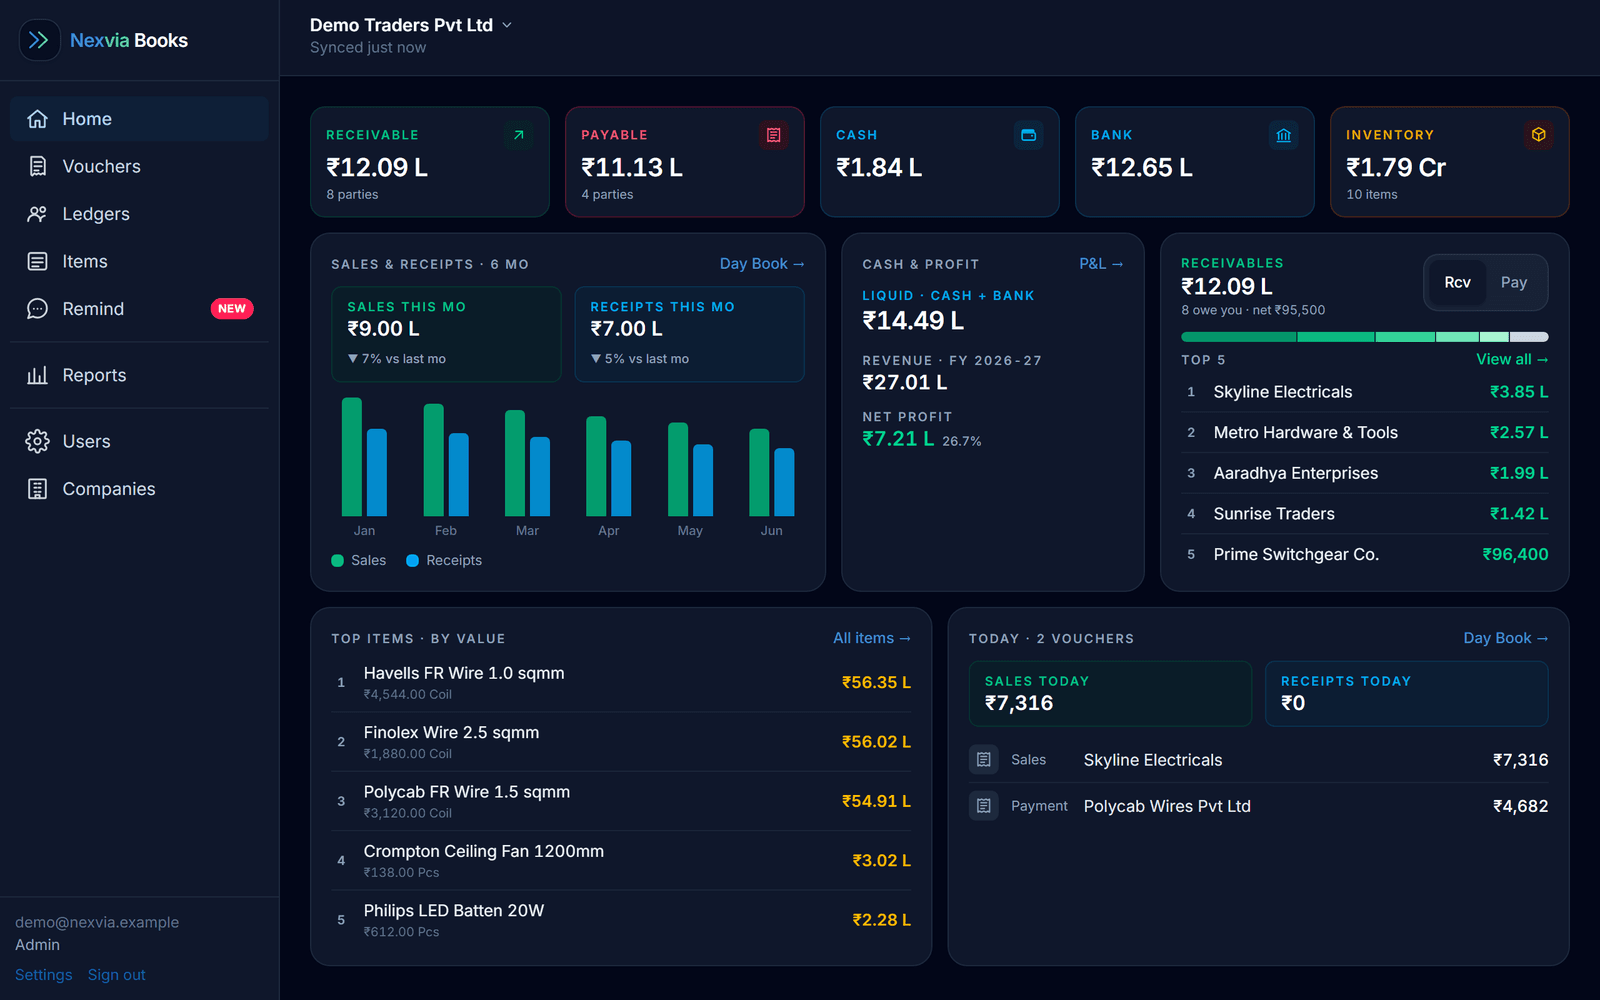Open the Inventory ₹1.79 Cr card
The height and width of the screenshot is (1000, 1600).
coord(1450,162)
